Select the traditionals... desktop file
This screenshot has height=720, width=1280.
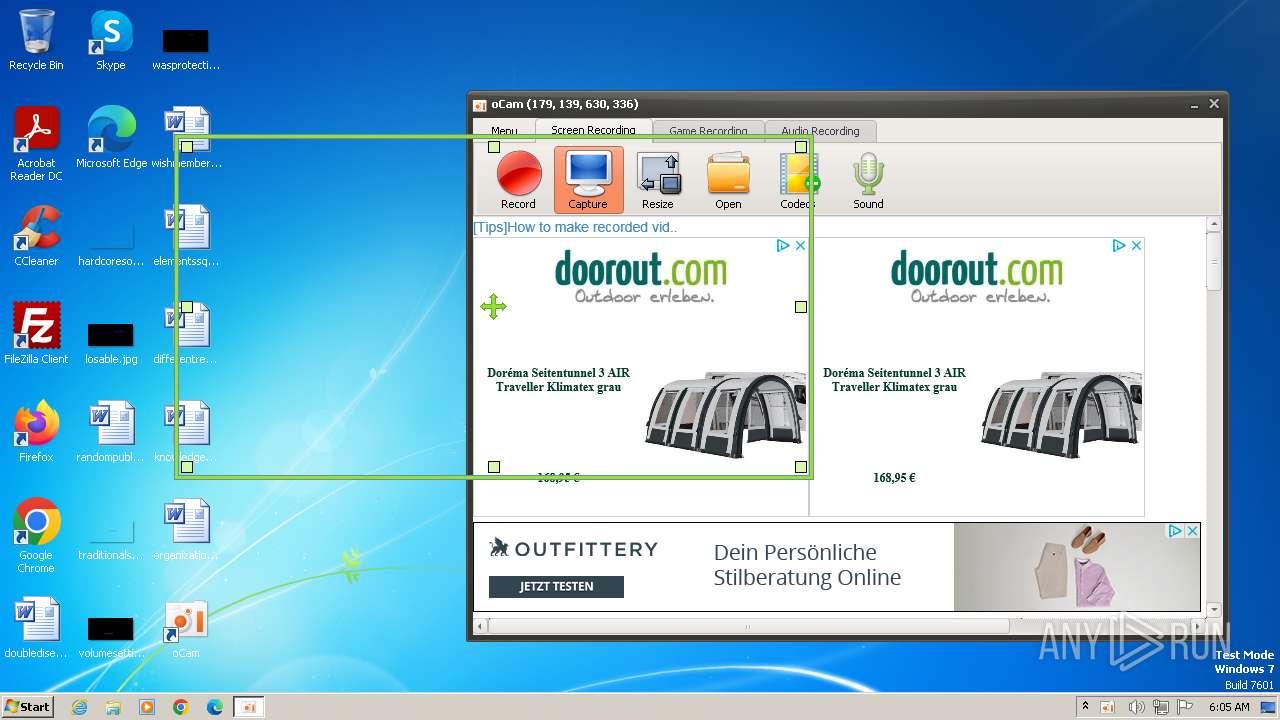pyautogui.click(x=111, y=538)
